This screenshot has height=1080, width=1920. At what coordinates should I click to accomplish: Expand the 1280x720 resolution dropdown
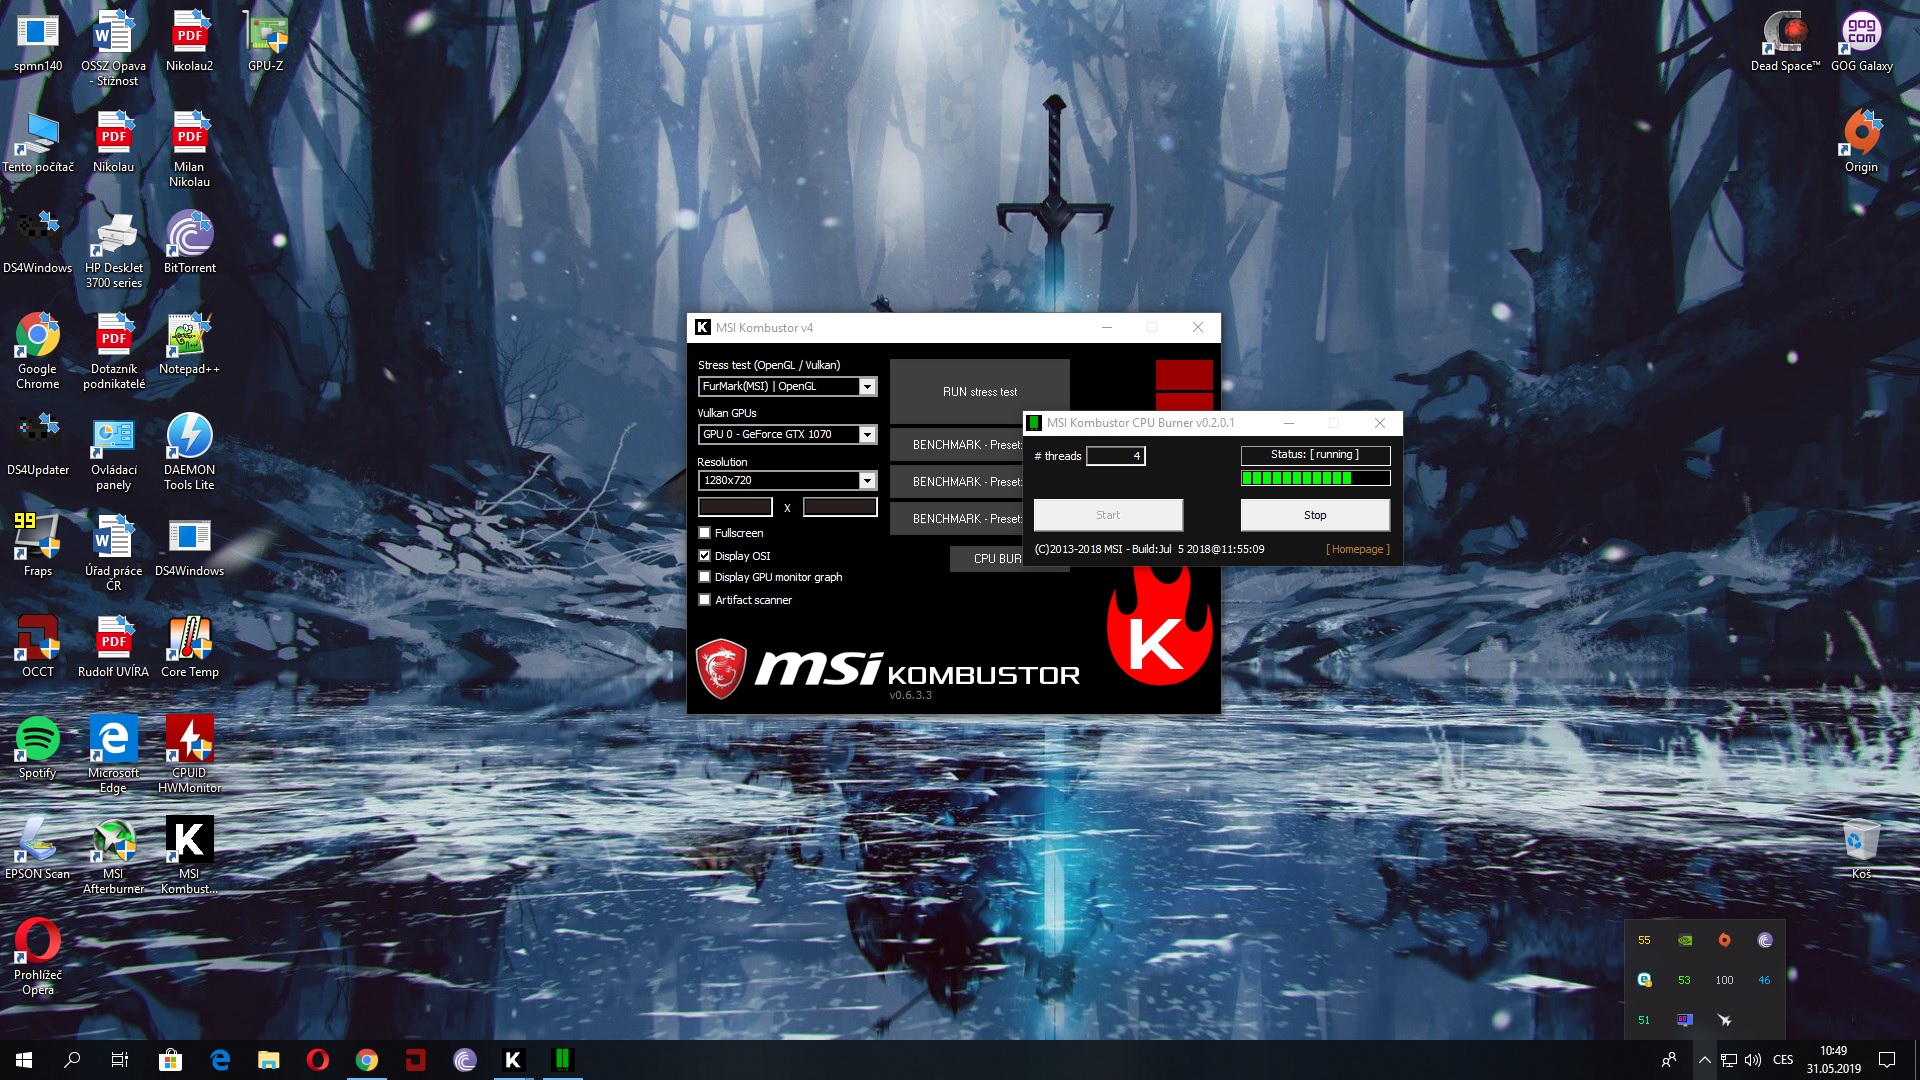pos(867,481)
